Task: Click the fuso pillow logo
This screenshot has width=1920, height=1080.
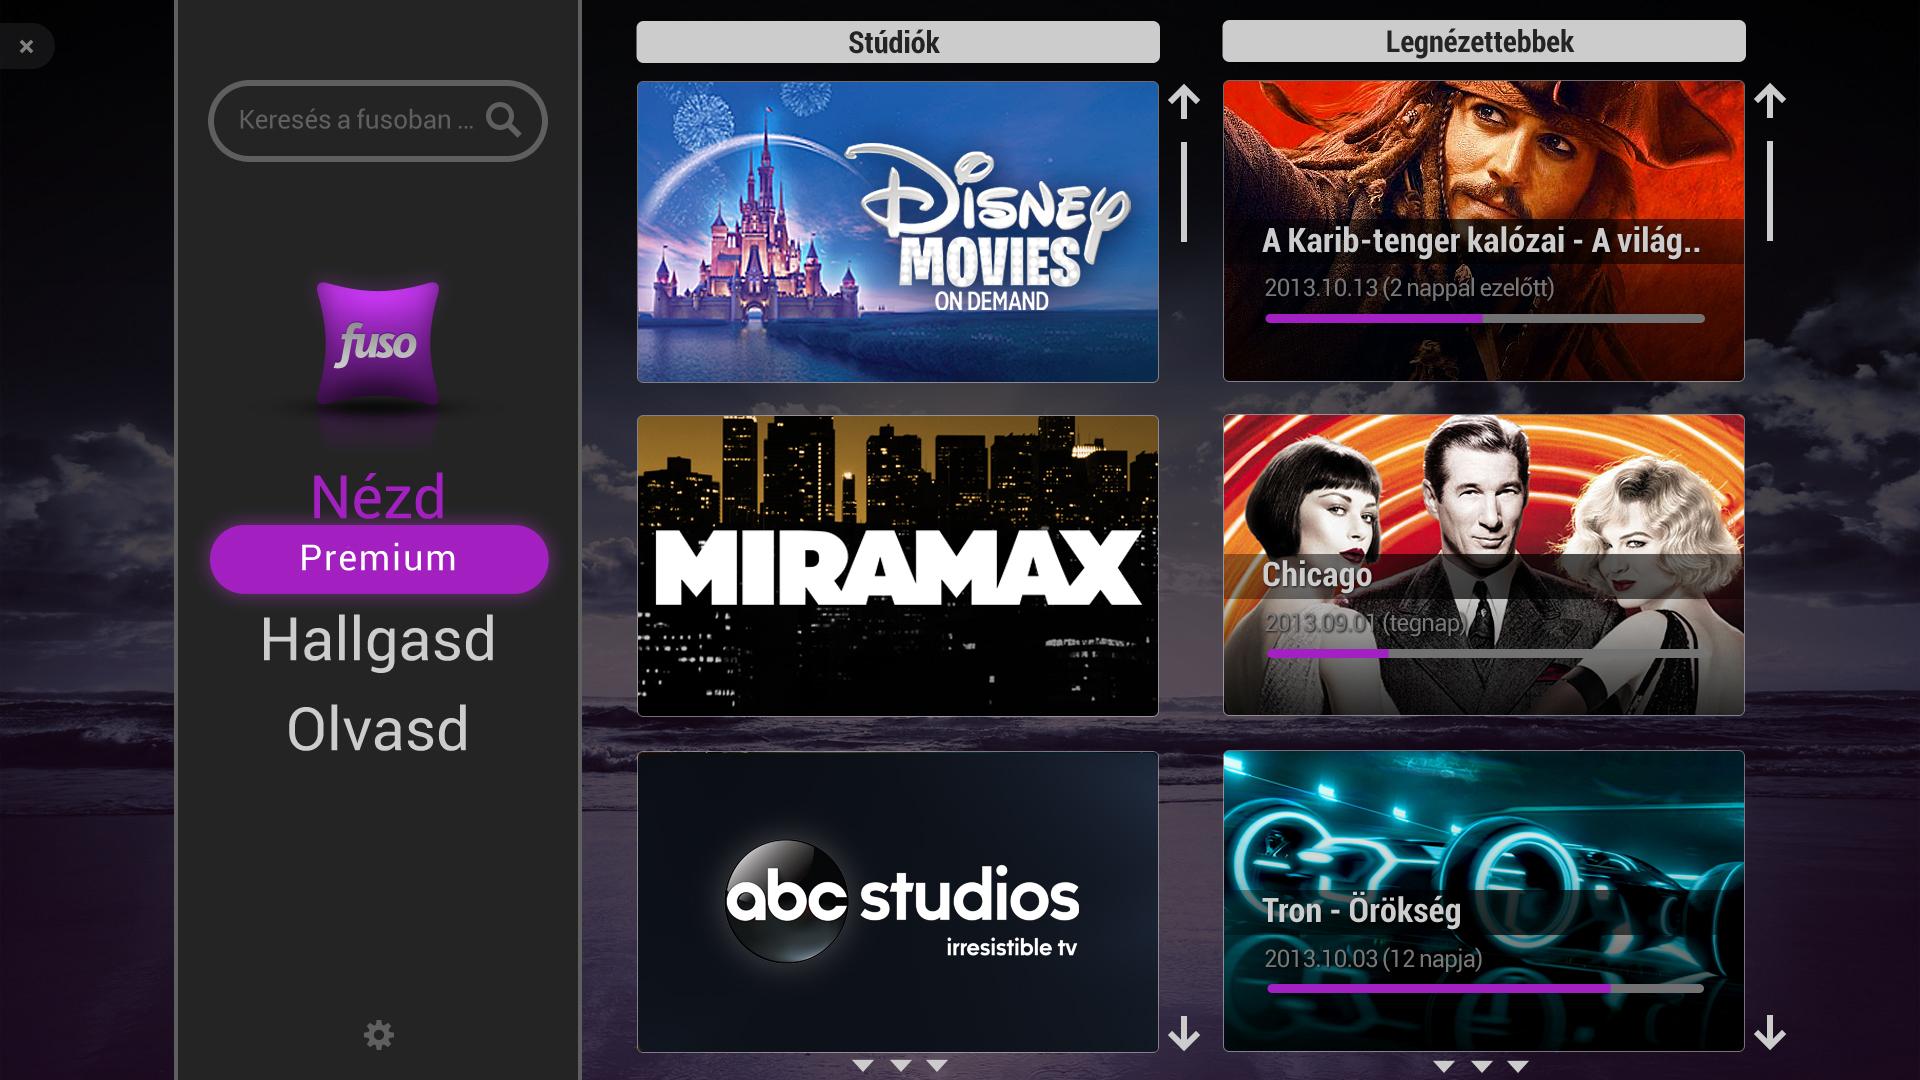Action: [x=378, y=343]
